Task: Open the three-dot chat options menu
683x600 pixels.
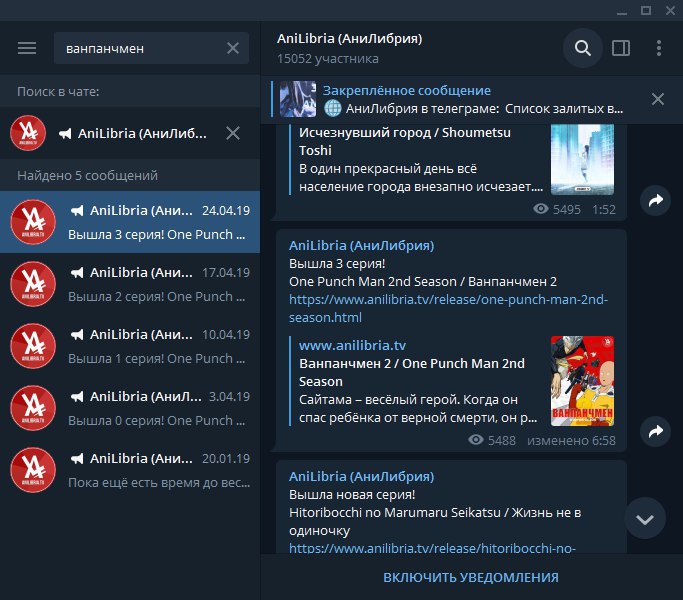Action: pyautogui.click(x=659, y=48)
